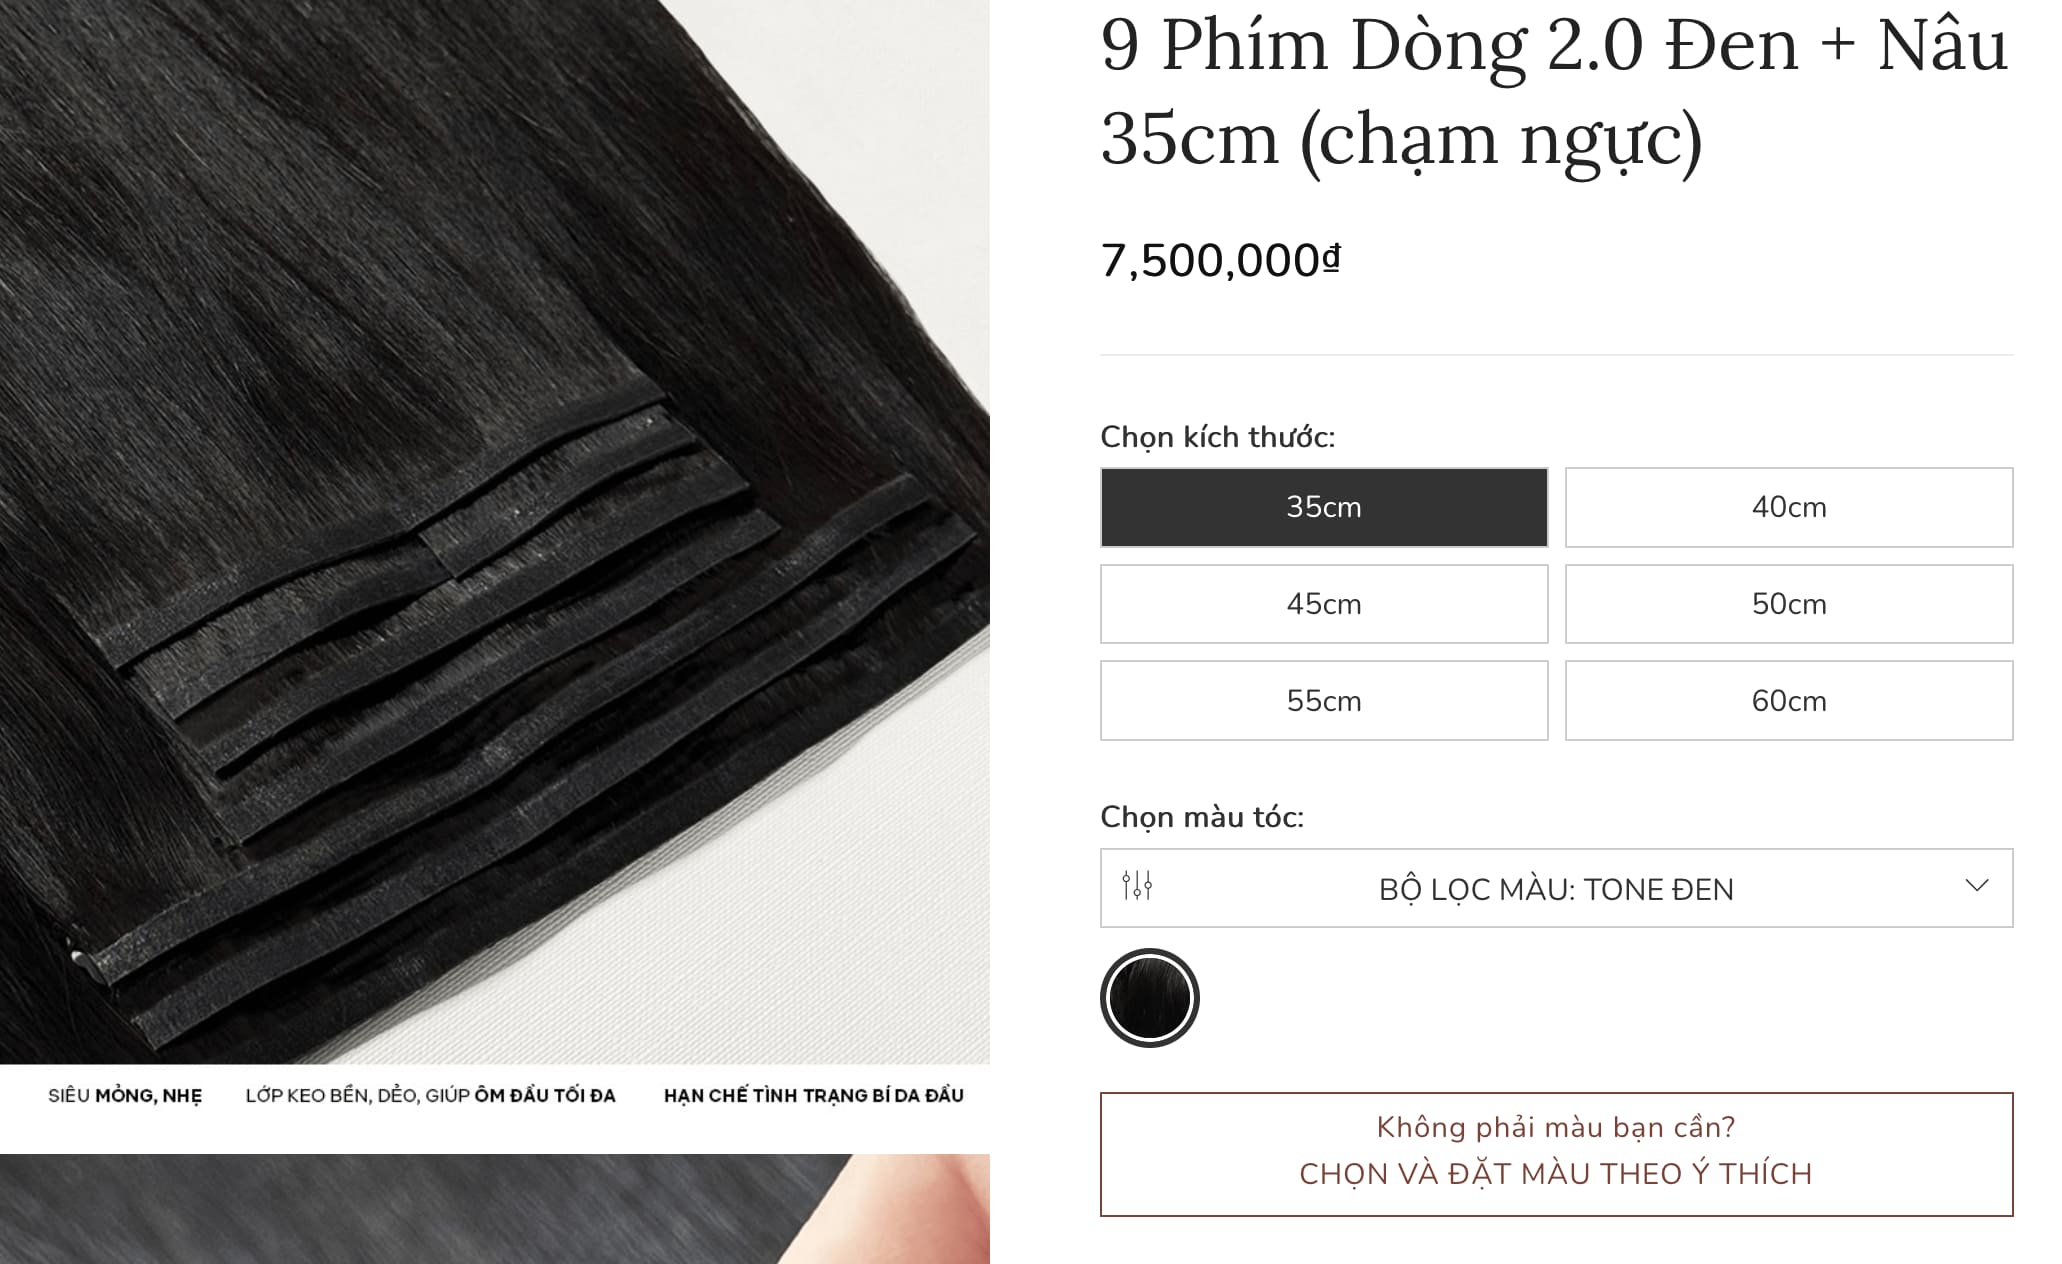Screen dimensions: 2062x1264
Task: Choose the 55cm hair length
Action: click(x=1324, y=701)
